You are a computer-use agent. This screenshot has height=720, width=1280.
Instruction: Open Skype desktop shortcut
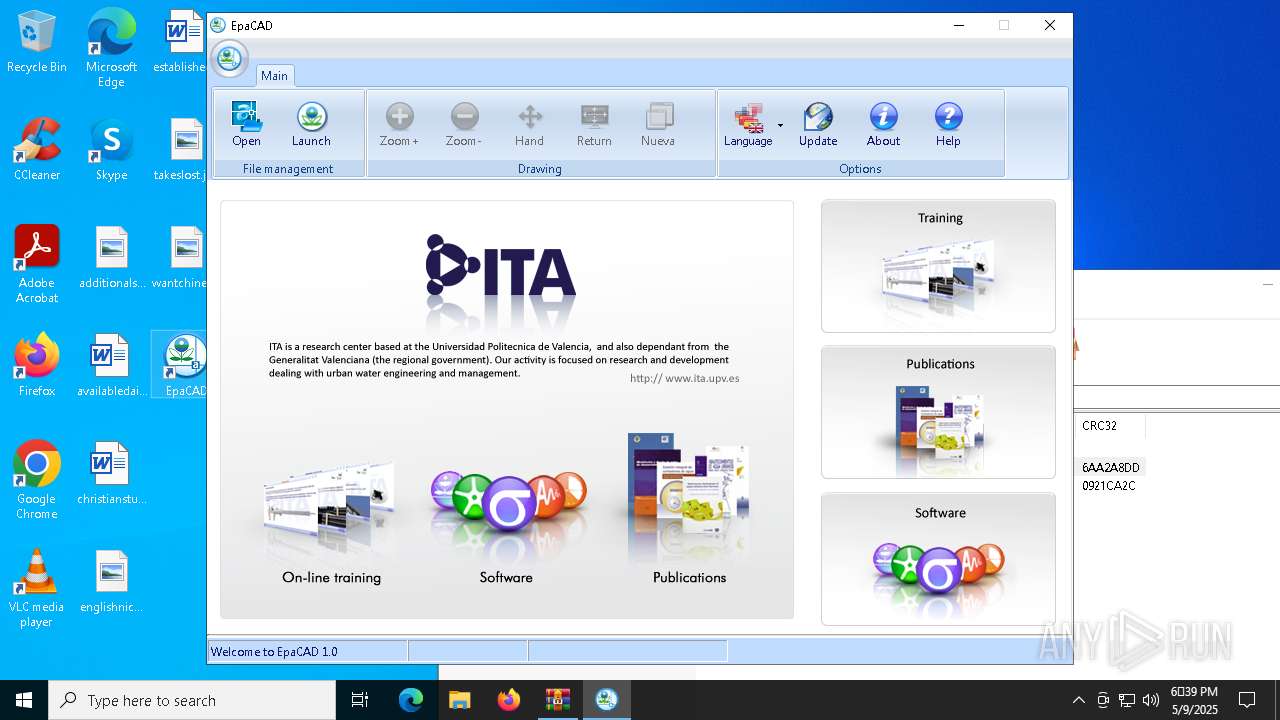(x=111, y=150)
